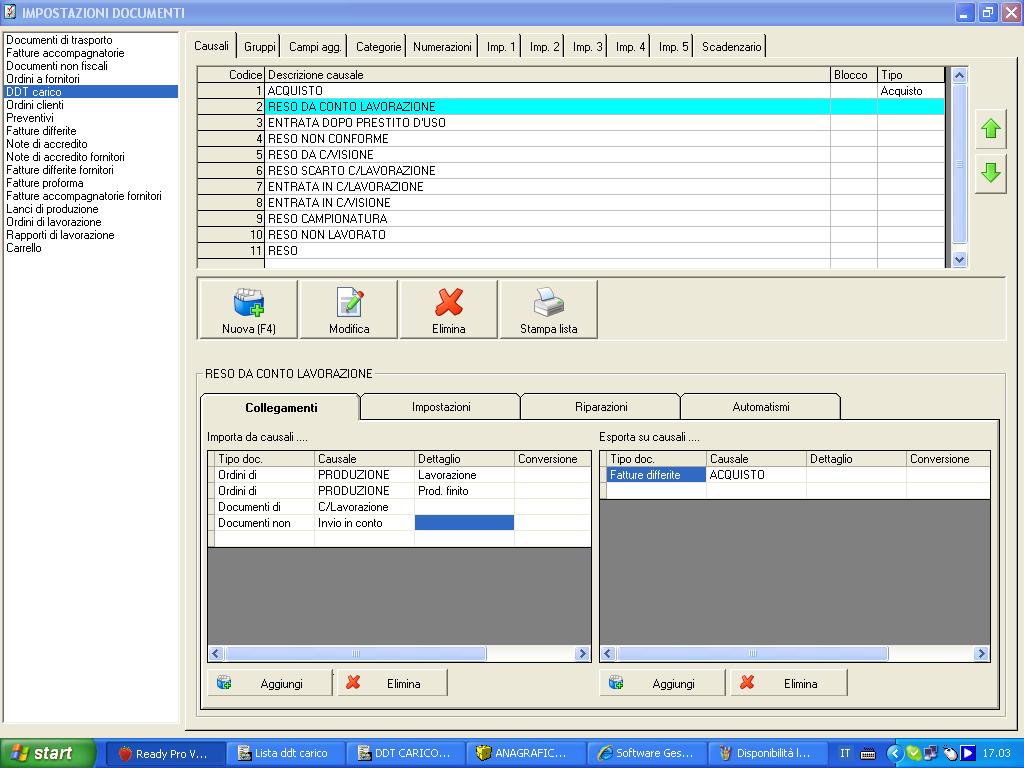Move causale up with green arrow
Image resolution: width=1024 pixels, height=768 pixels.
(990, 130)
